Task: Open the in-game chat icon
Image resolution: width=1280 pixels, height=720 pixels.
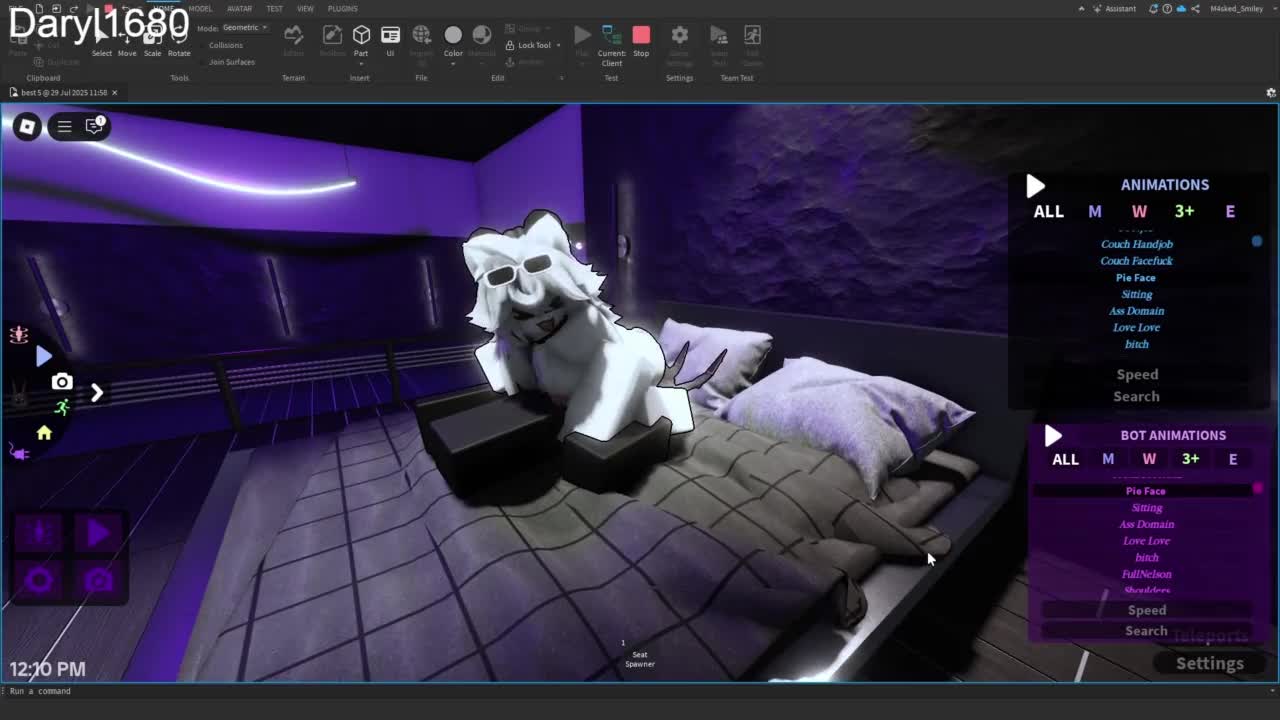Action: click(x=95, y=126)
